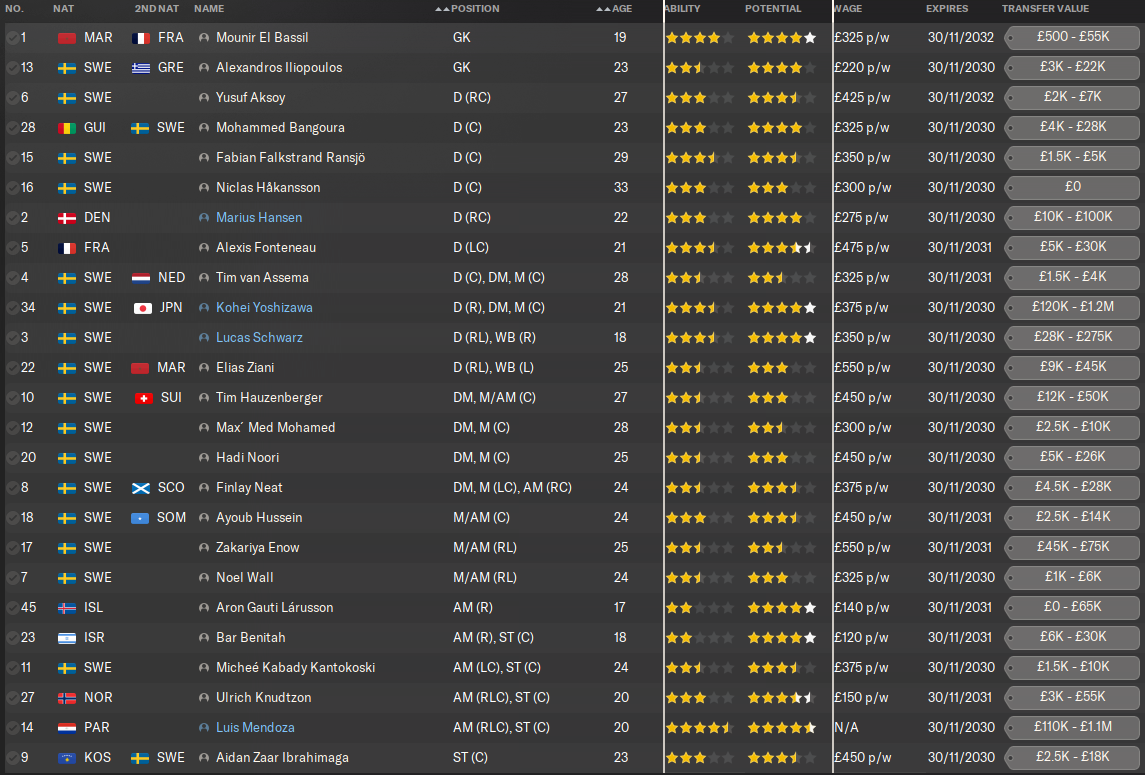Click the Potential column header
This screenshot has height=775, width=1145.
773,9
